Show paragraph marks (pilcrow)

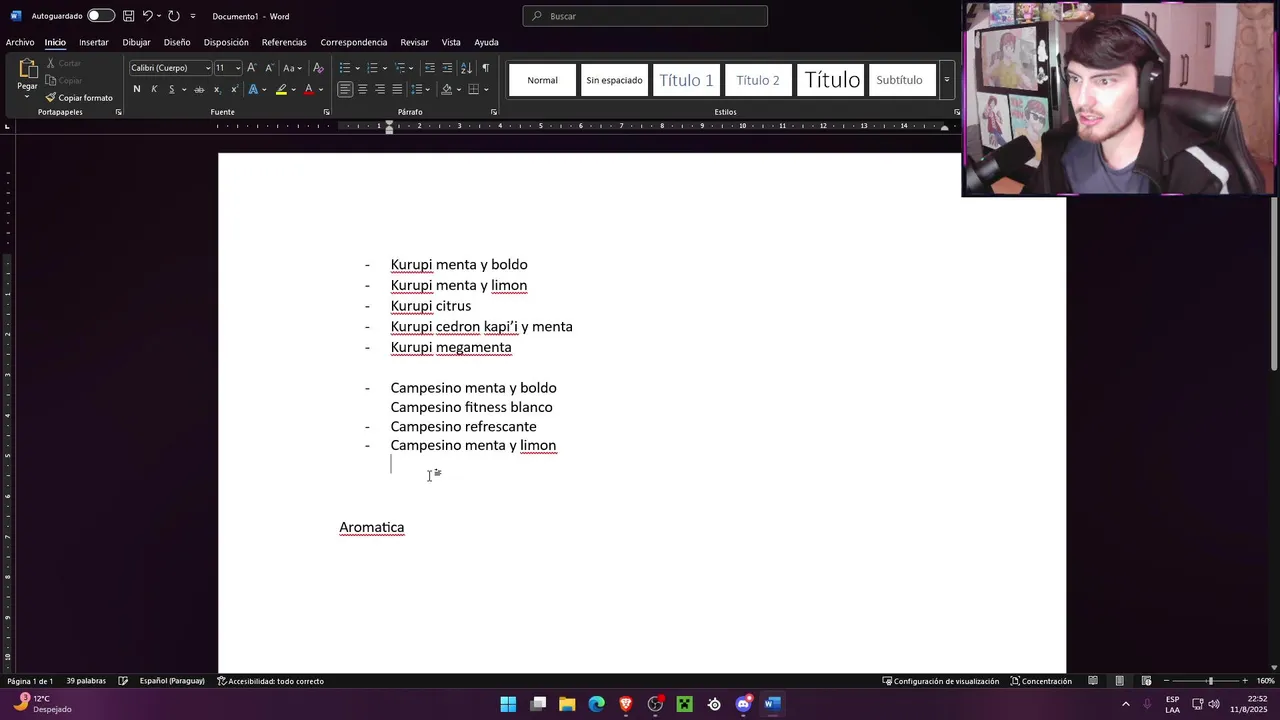pos(485,68)
